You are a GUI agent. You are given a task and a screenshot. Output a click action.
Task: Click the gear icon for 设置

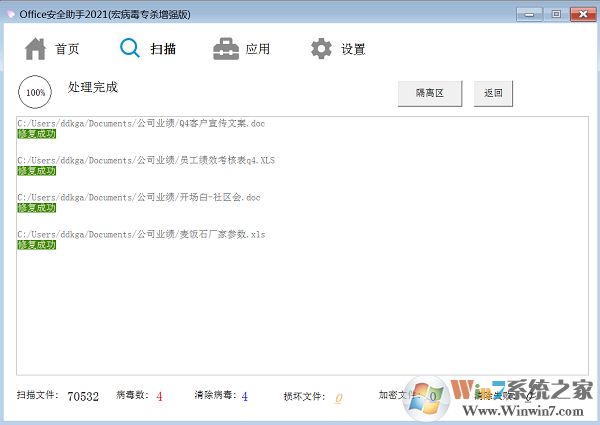click(321, 49)
